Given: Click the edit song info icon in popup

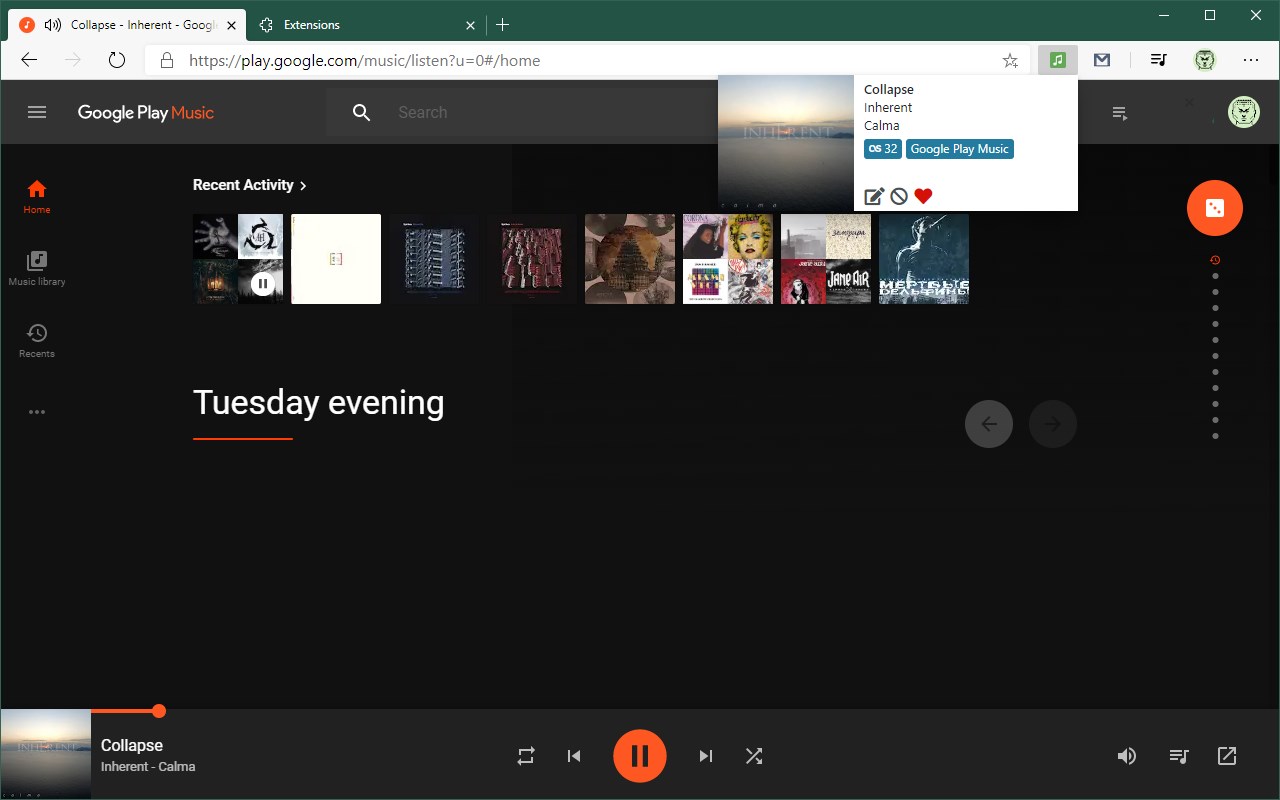Looking at the screenshot, I should [x=874, y=196].
